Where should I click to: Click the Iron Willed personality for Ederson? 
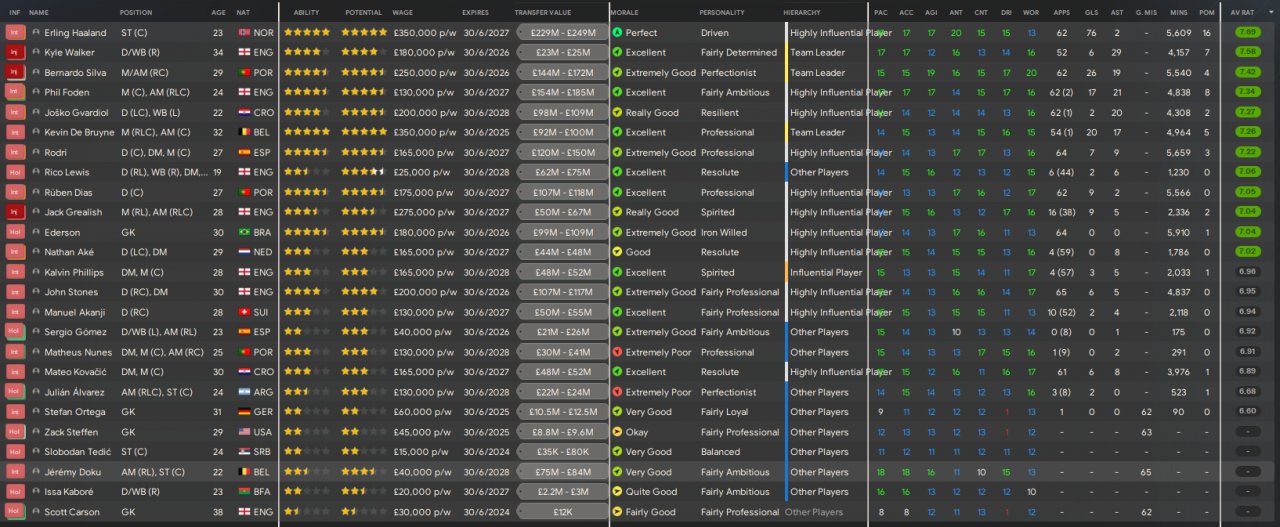[724, 232]
